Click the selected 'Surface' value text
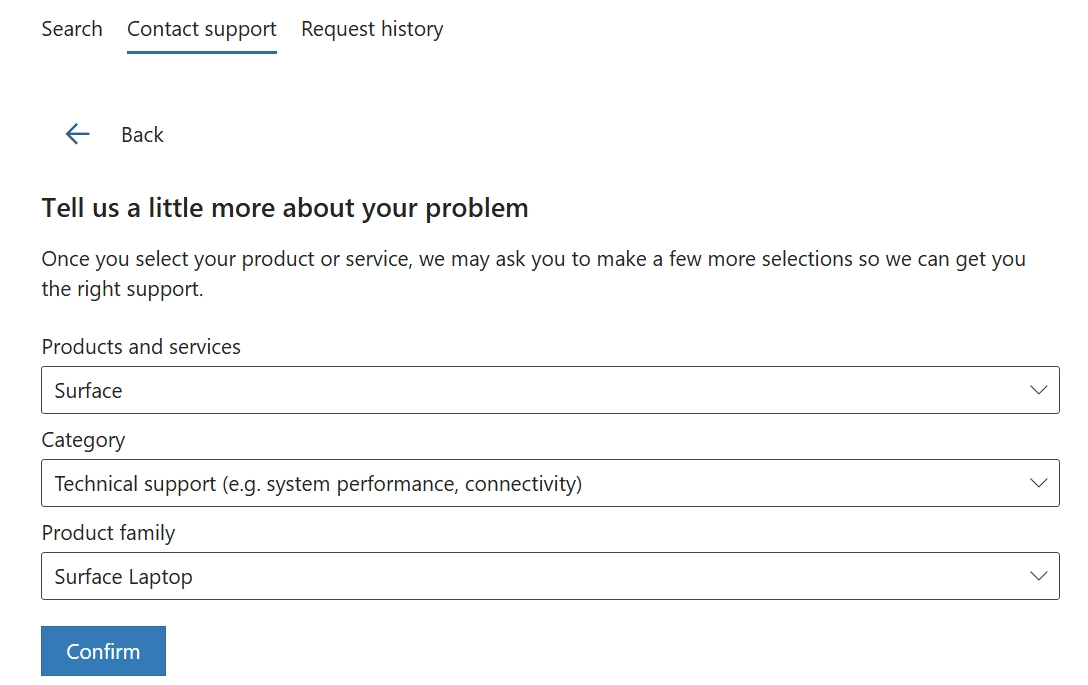Image resolution: width=1088 pixels, height=685 pixels. pos(88,391)
